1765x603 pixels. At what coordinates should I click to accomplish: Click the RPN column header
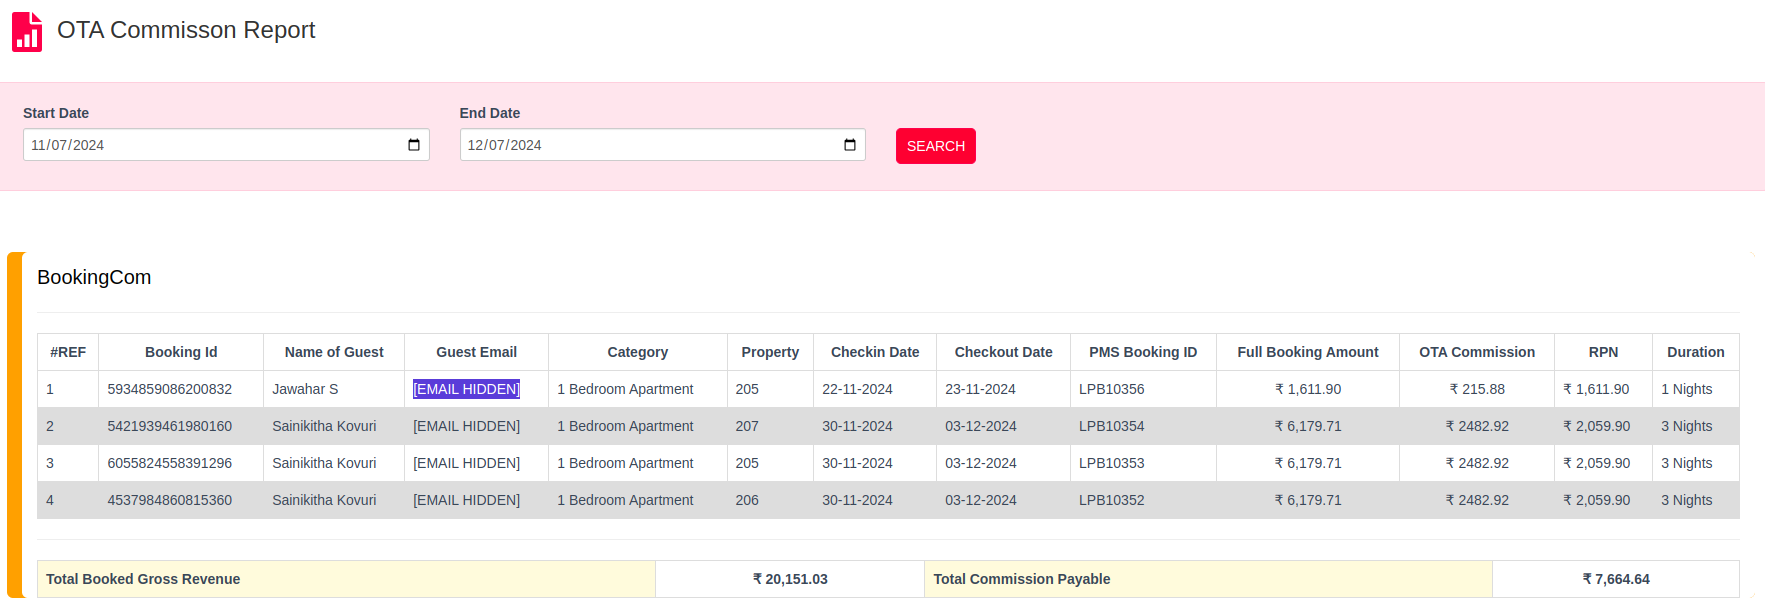point(1603,352)
